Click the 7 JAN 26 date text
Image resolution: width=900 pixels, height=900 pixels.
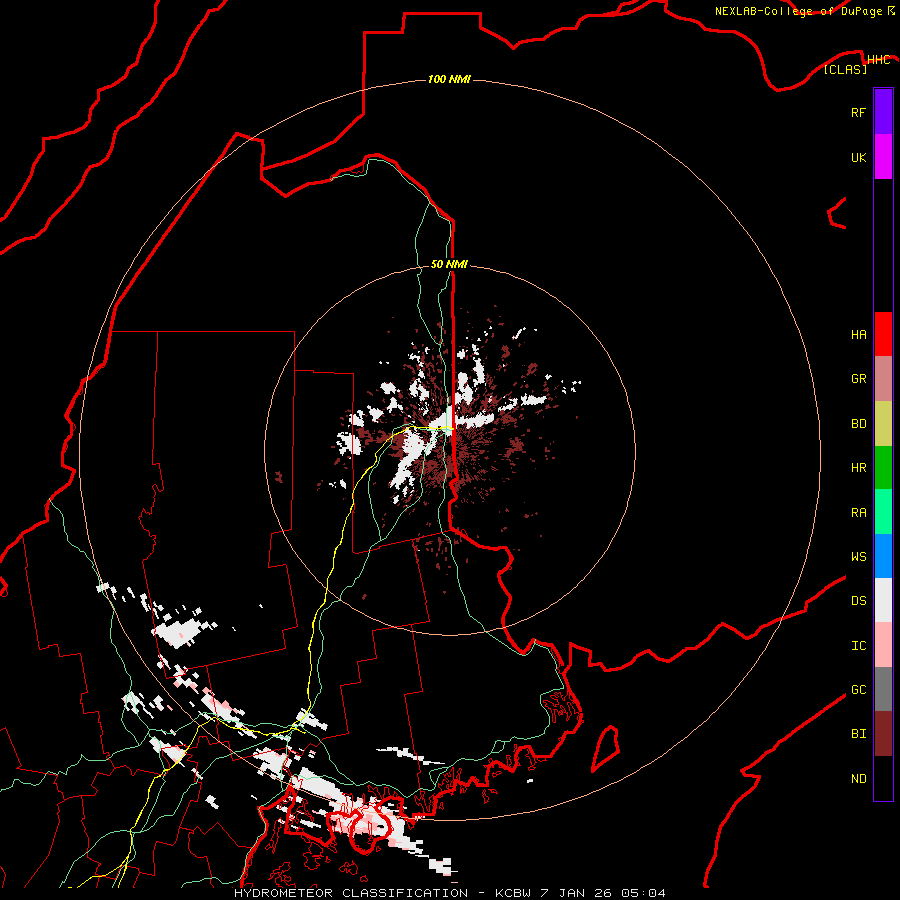pyautogui.click(x=576, y=893)
